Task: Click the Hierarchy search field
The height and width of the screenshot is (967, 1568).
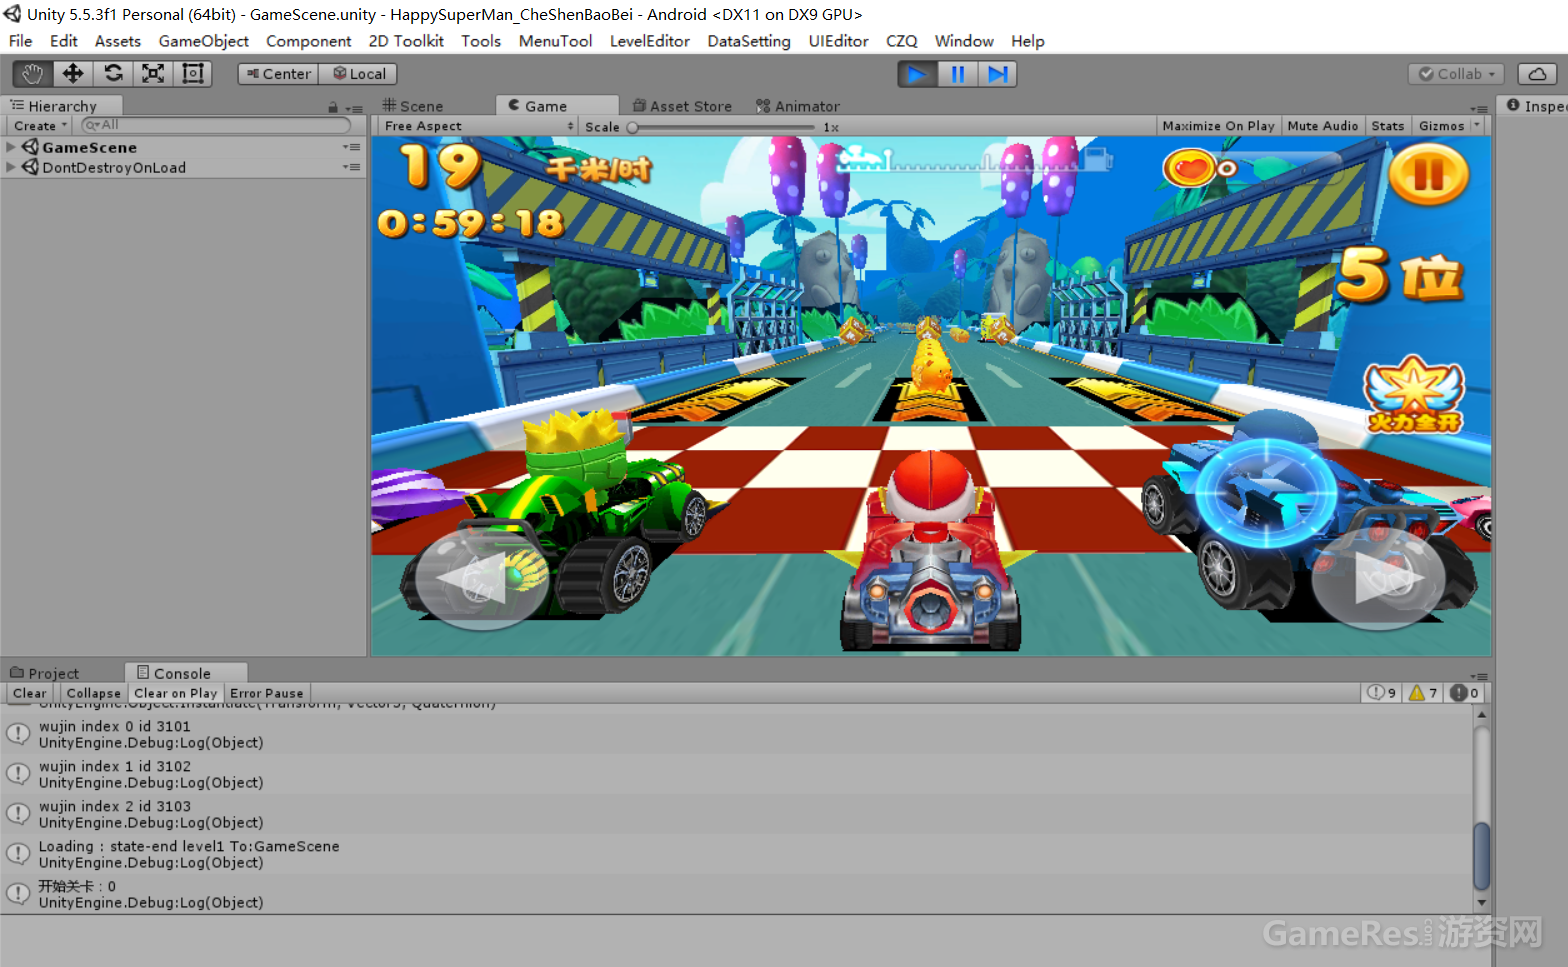Action: pyautogui.click(x=216, y=125)
